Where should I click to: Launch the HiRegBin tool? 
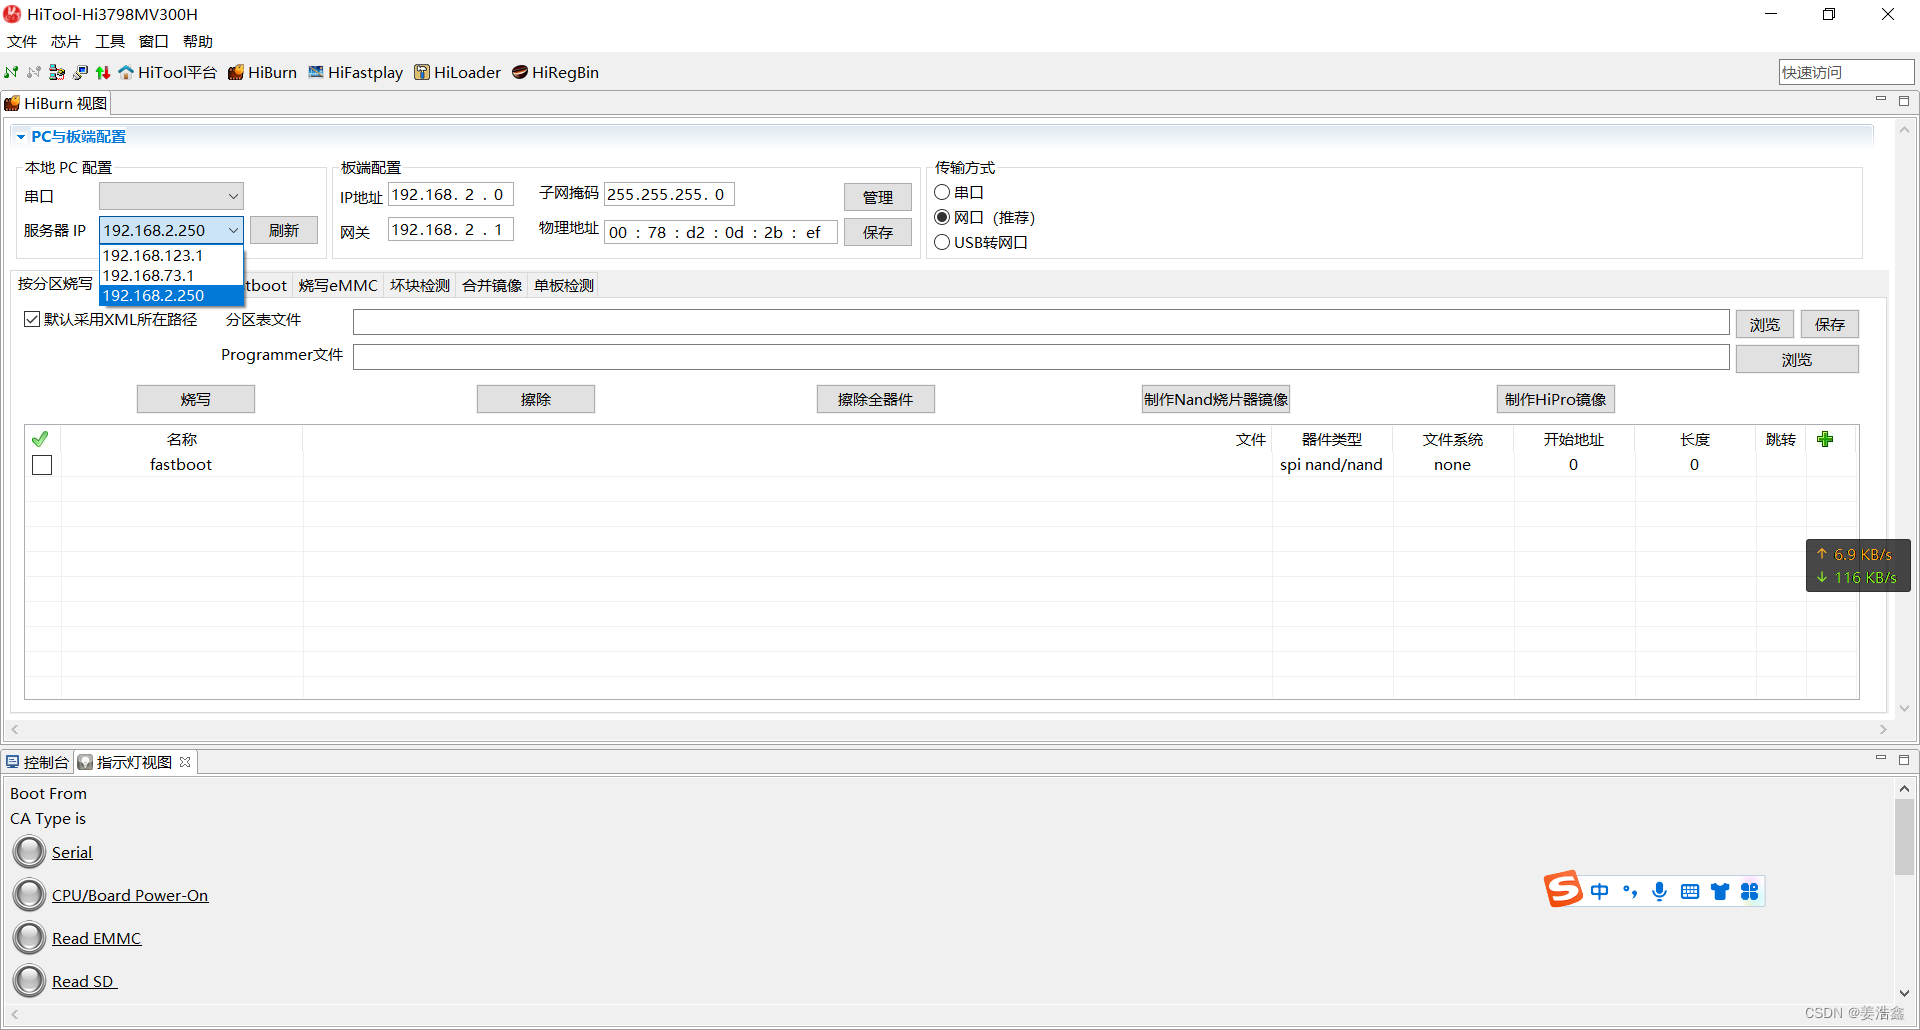(x=555, y=72)
